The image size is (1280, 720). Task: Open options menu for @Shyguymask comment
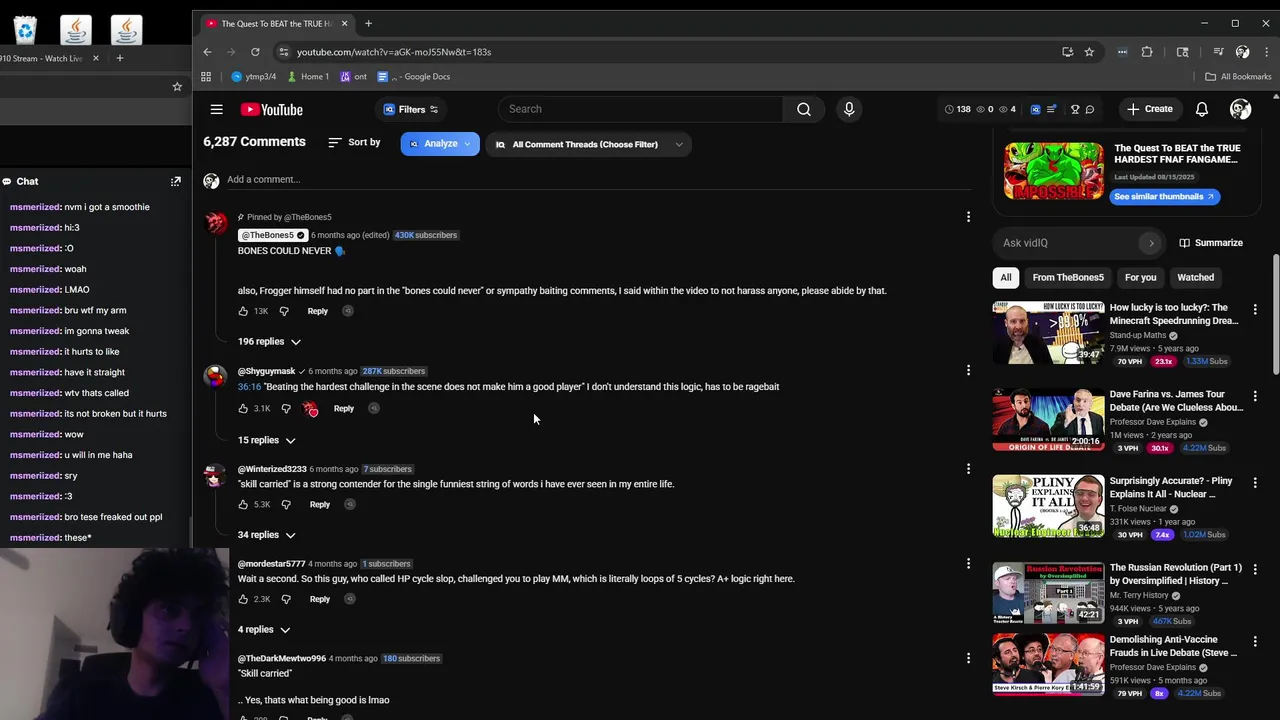(968, 370)
